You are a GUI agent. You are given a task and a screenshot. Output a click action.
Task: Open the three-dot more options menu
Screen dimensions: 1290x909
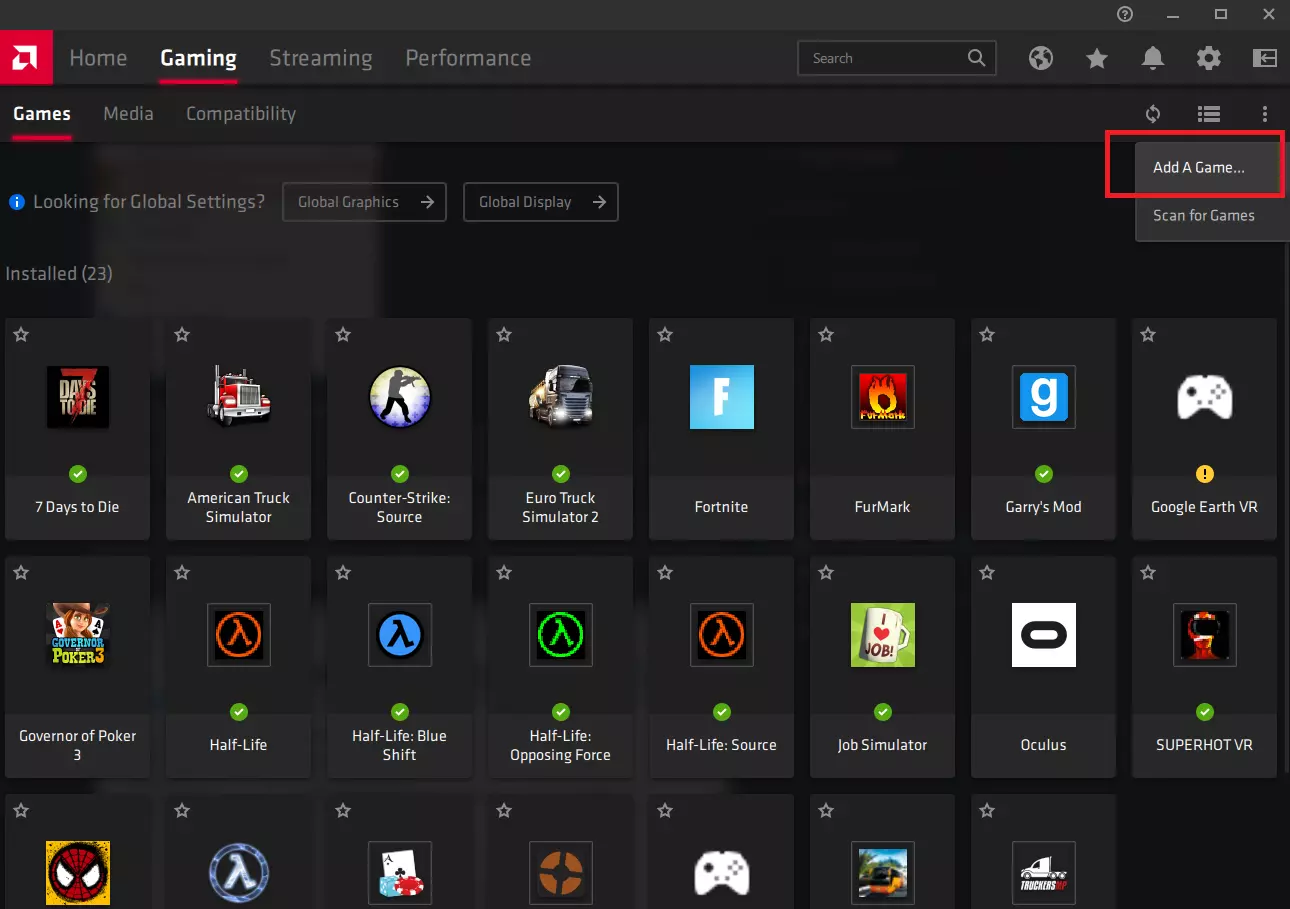(1265, 114)
